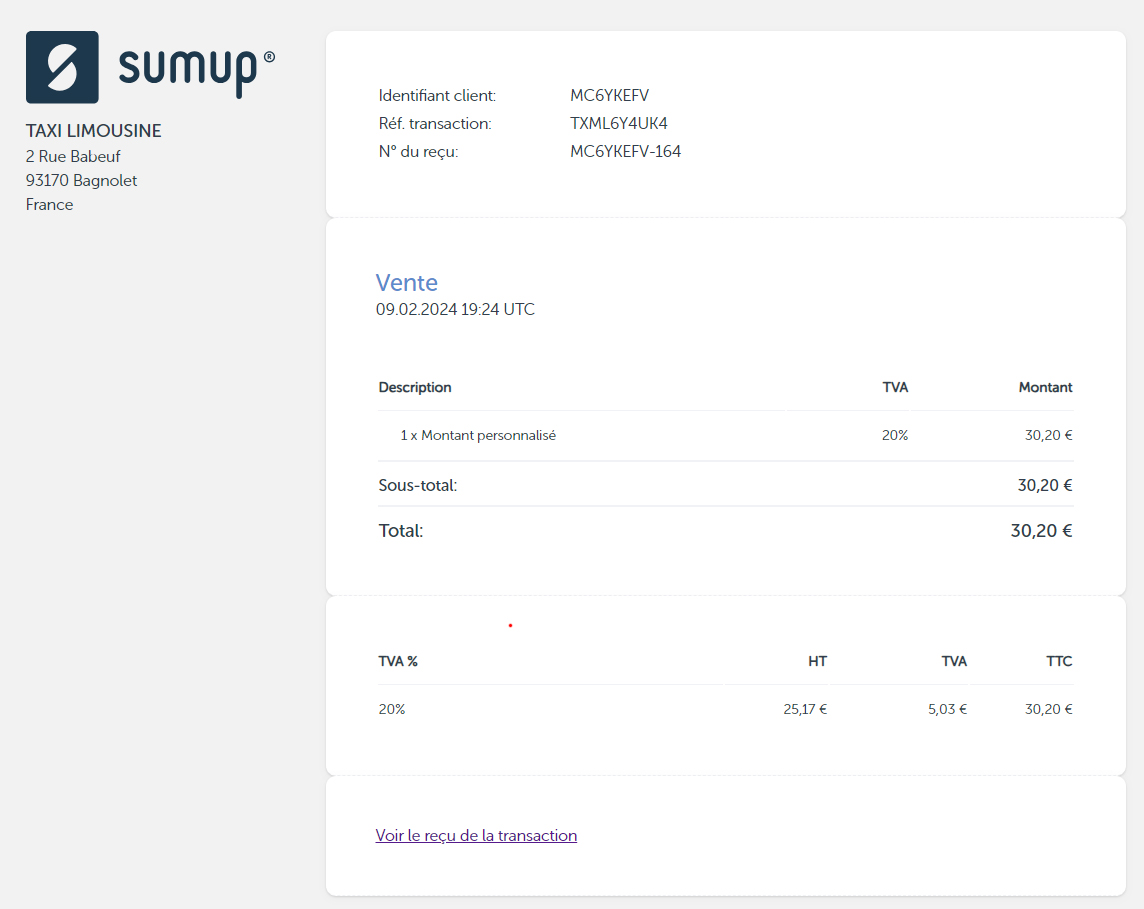Select the merchant name TAXI LIMOUSINE
Screen dimensions: 1144x909
click(93, 131)
